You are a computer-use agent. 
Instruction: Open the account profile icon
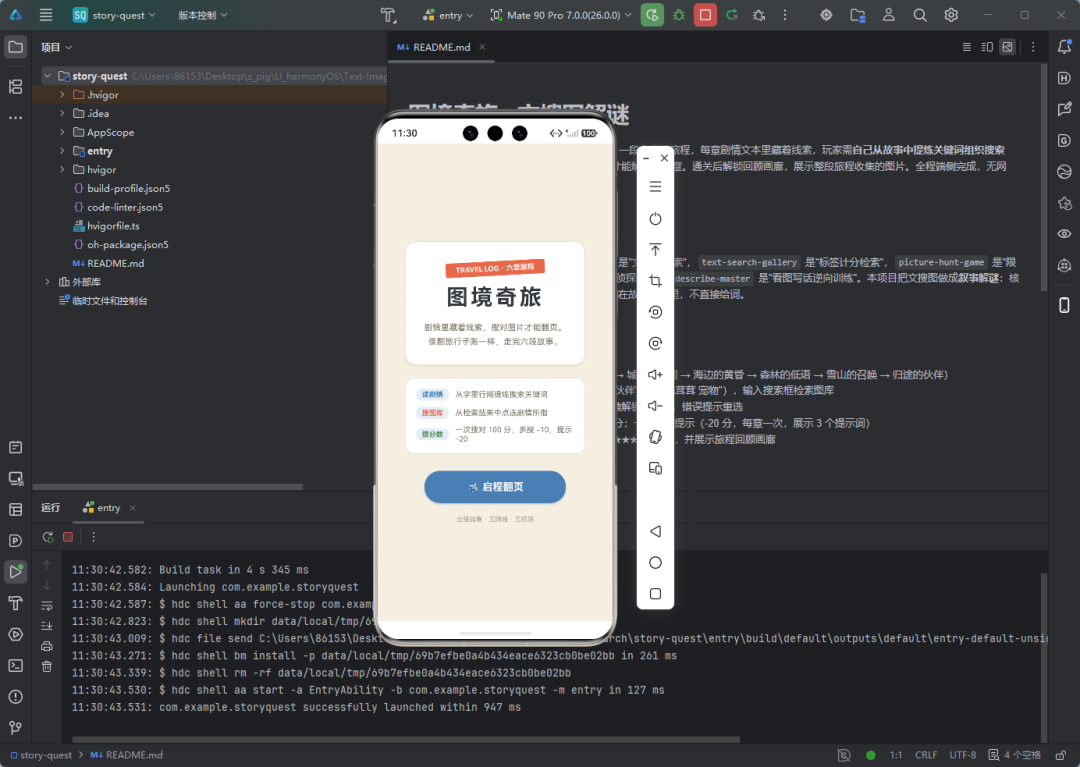(x=889, y=14)
